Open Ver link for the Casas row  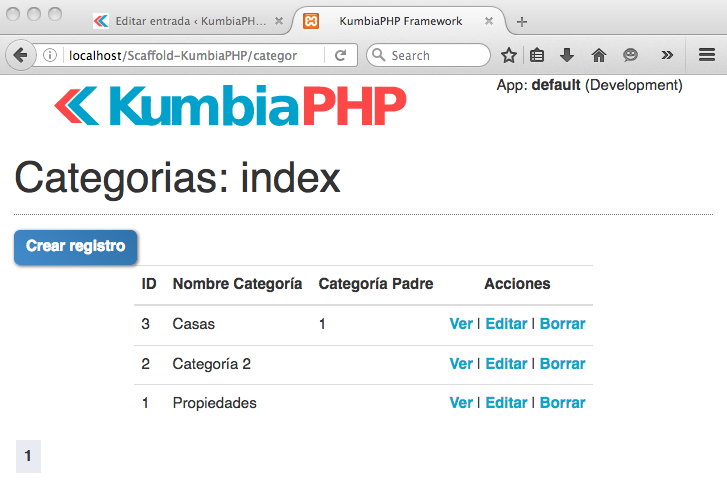click(461, 324)
